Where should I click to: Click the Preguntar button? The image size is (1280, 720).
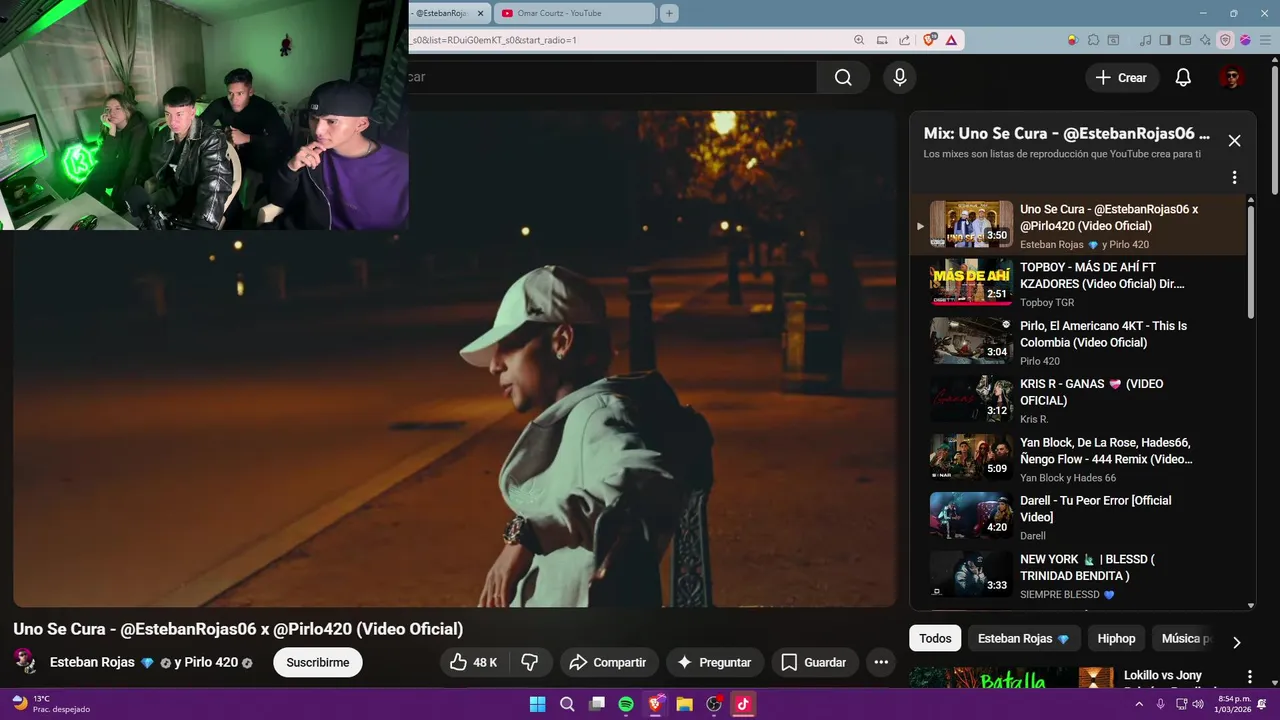pos(714,662)
